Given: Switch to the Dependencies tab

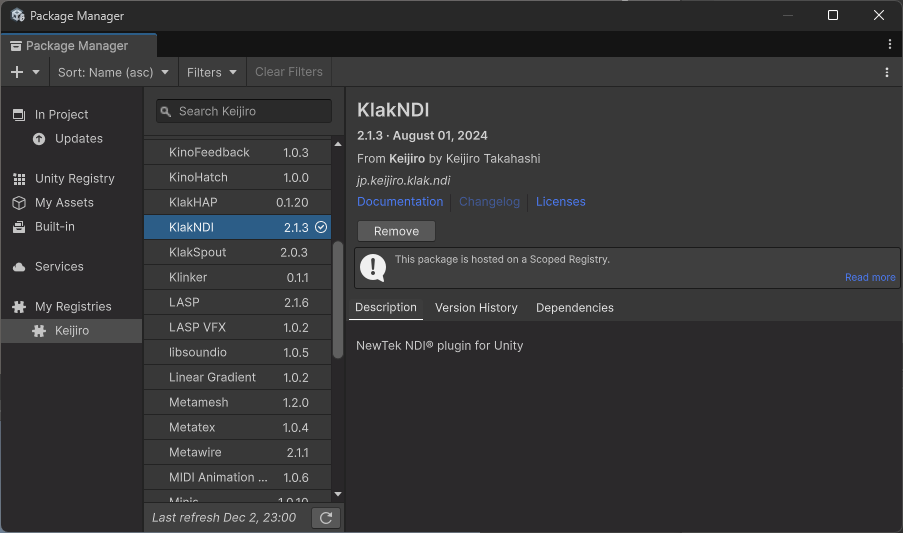Looking at the screenshot, I should pos(574,307).
